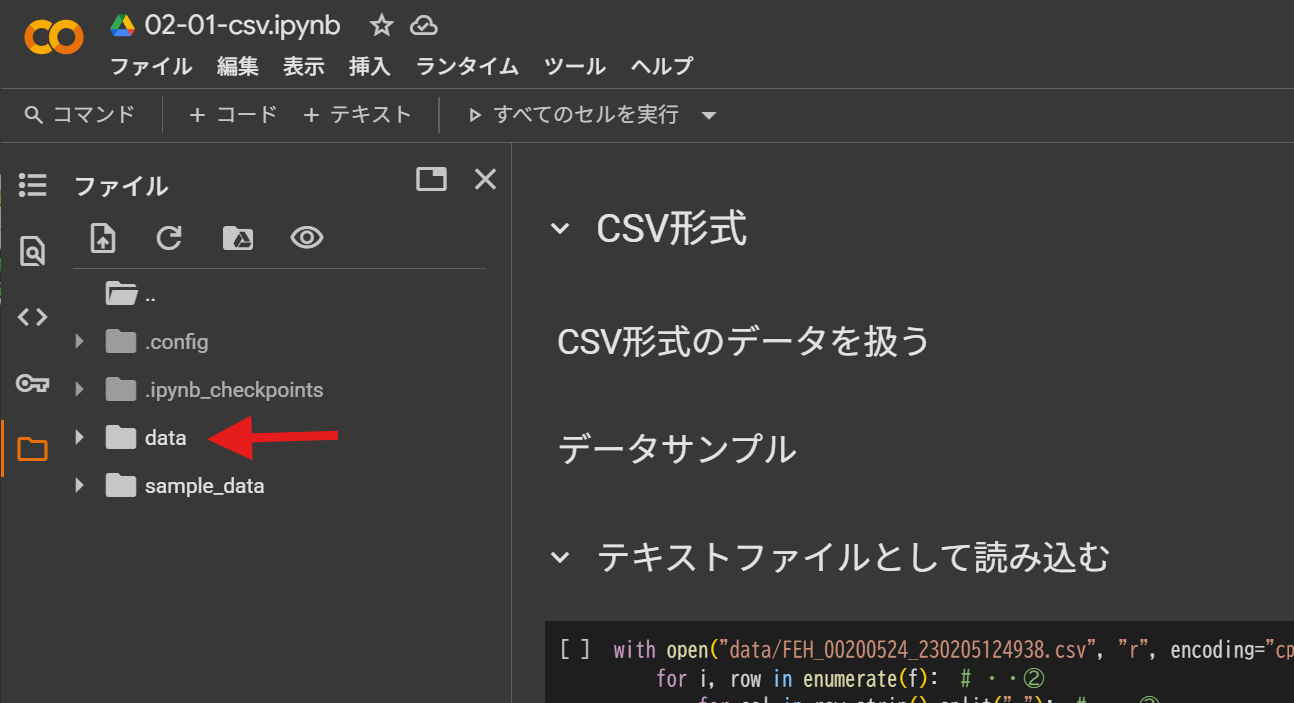Click the + テキスト button
Screen dimensions: 1294x703
pyautogui.click(x=357, y=115)
